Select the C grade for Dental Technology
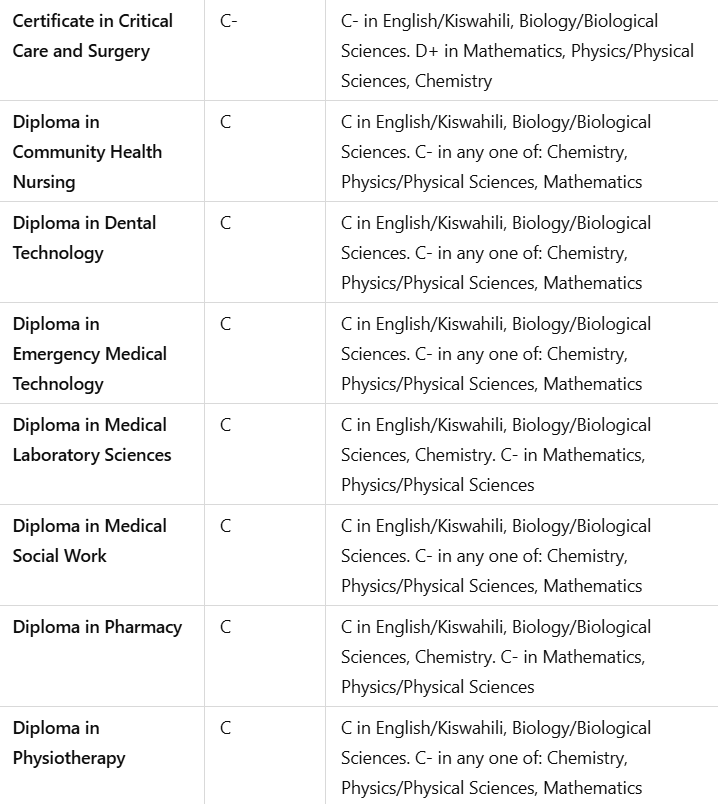718x804 pixels. (x=225, y=223)
